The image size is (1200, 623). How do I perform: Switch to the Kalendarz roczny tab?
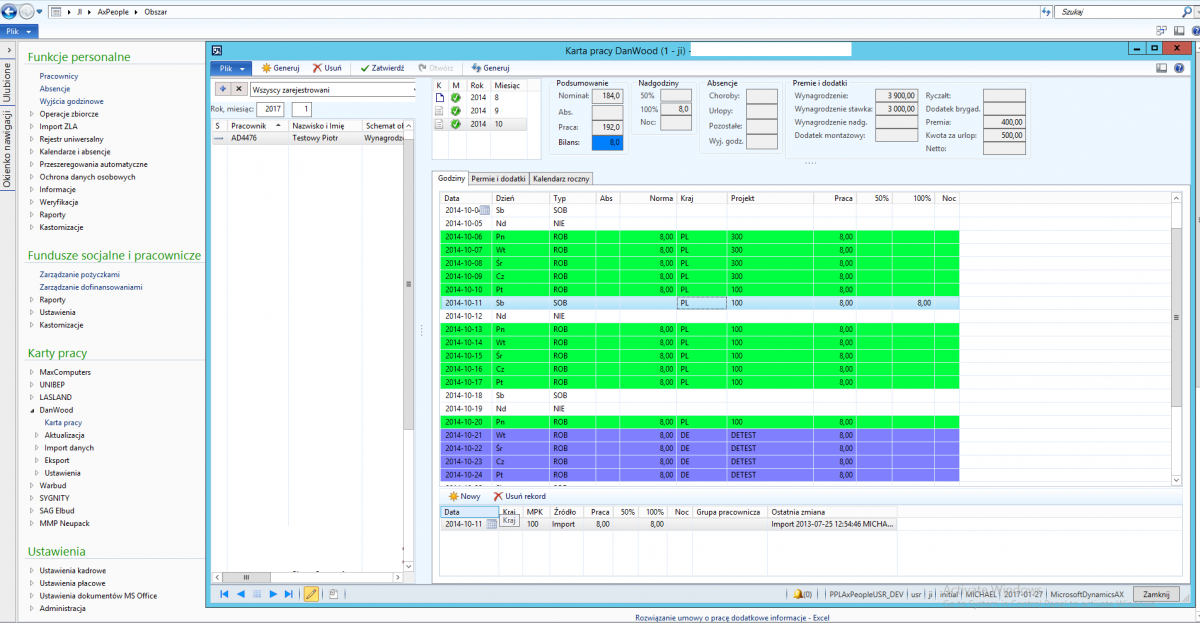[562, 178]
